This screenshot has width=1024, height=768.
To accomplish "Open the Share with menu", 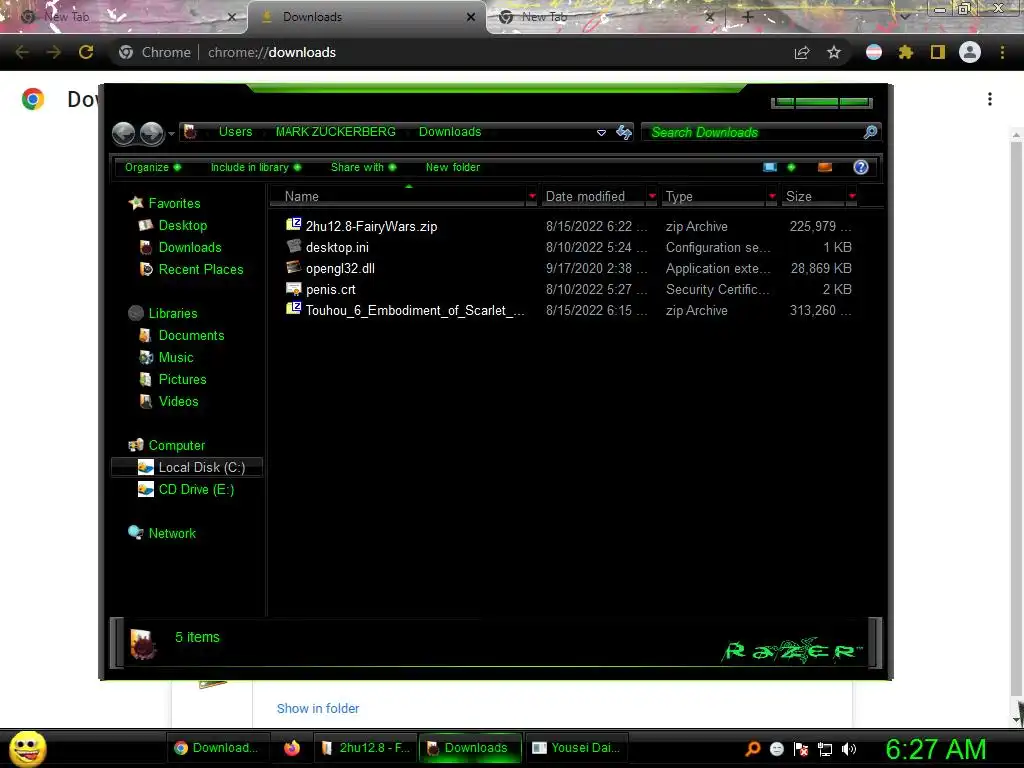I will 363,167.
